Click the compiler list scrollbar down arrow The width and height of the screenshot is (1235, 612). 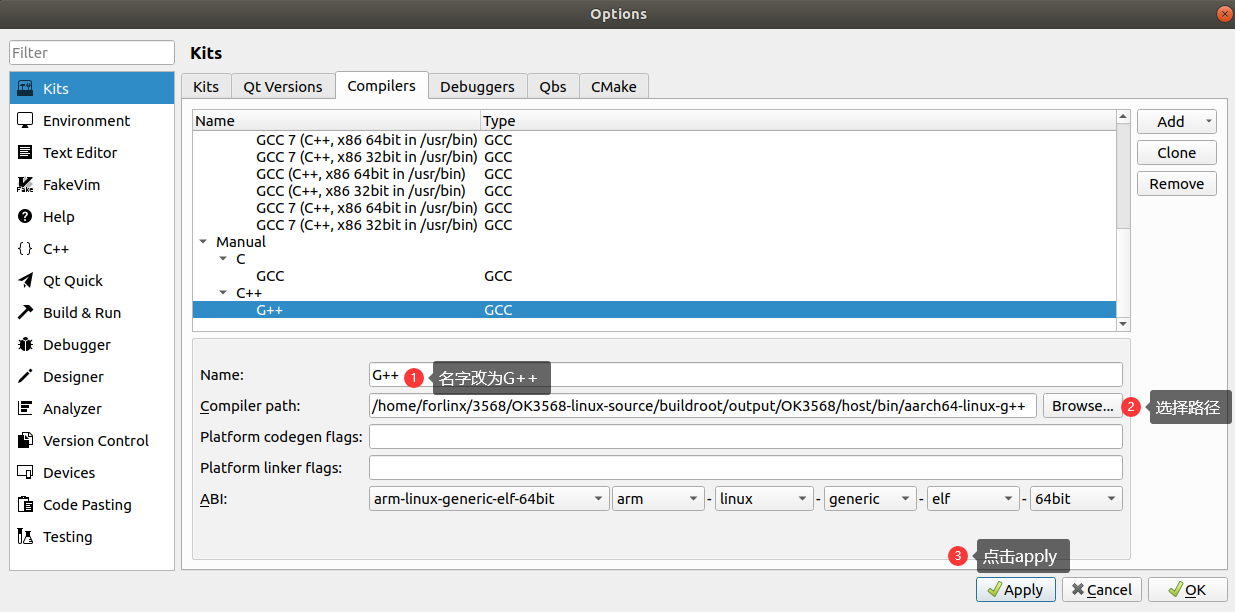[x=1123, y=324]
